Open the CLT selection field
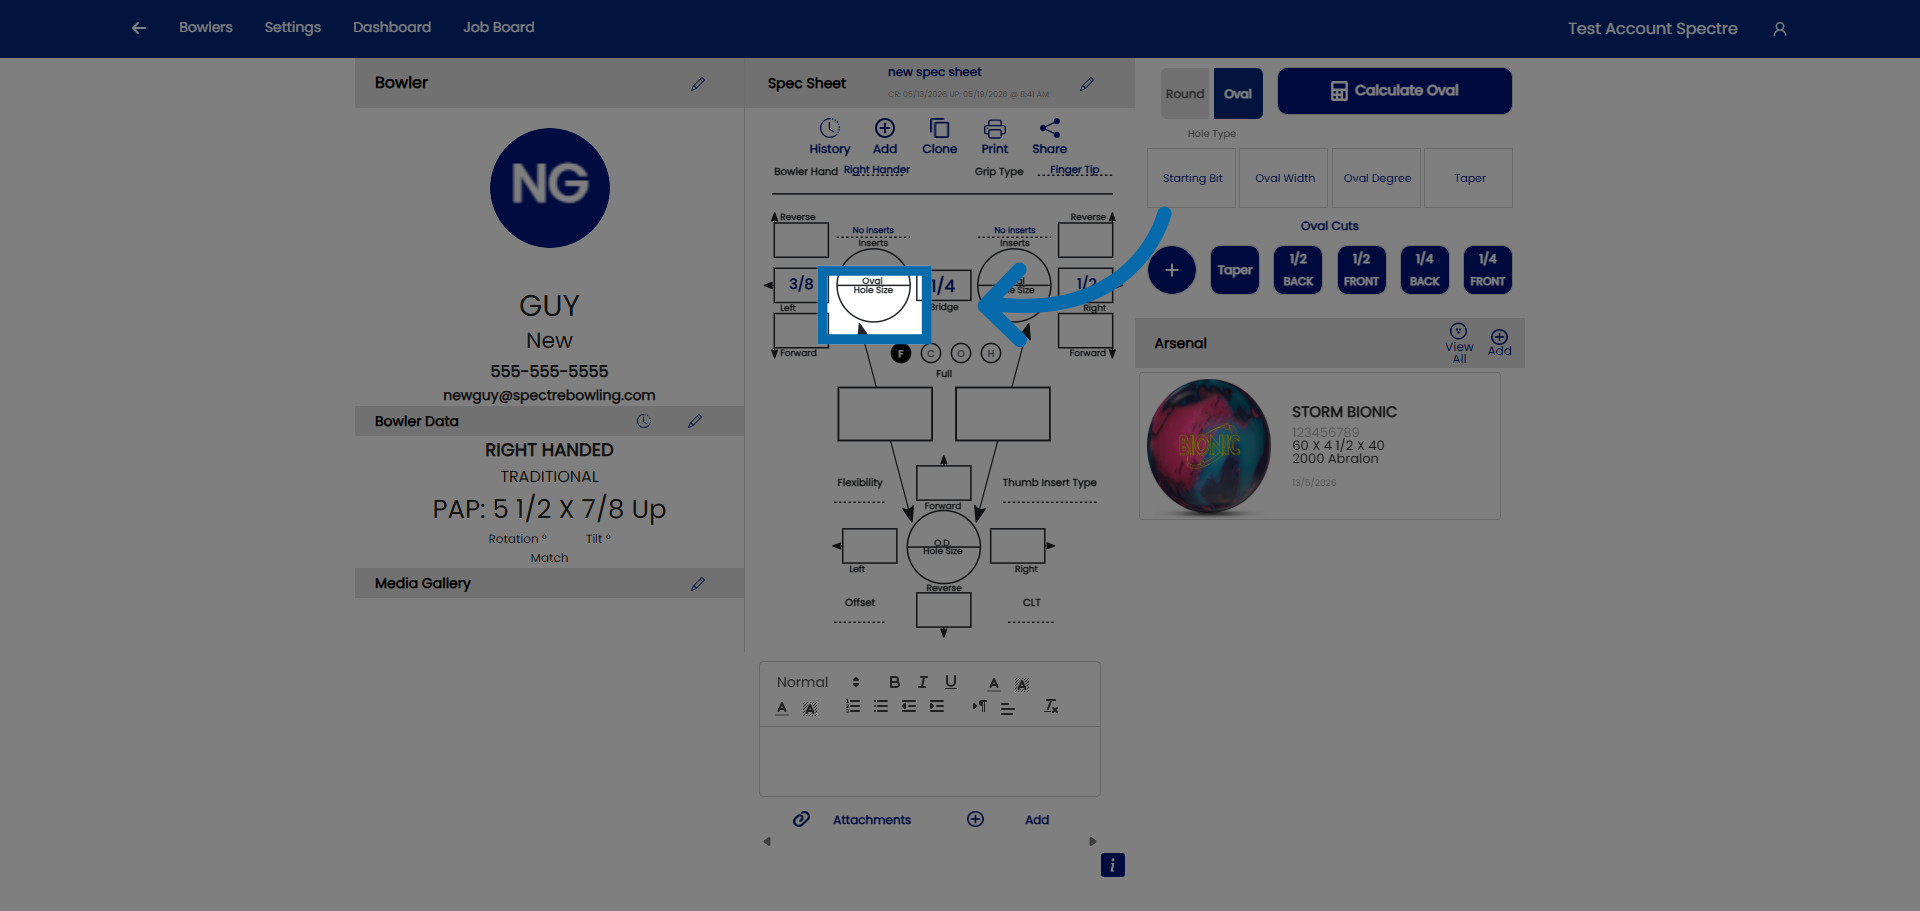 [x=1031, y=616]
